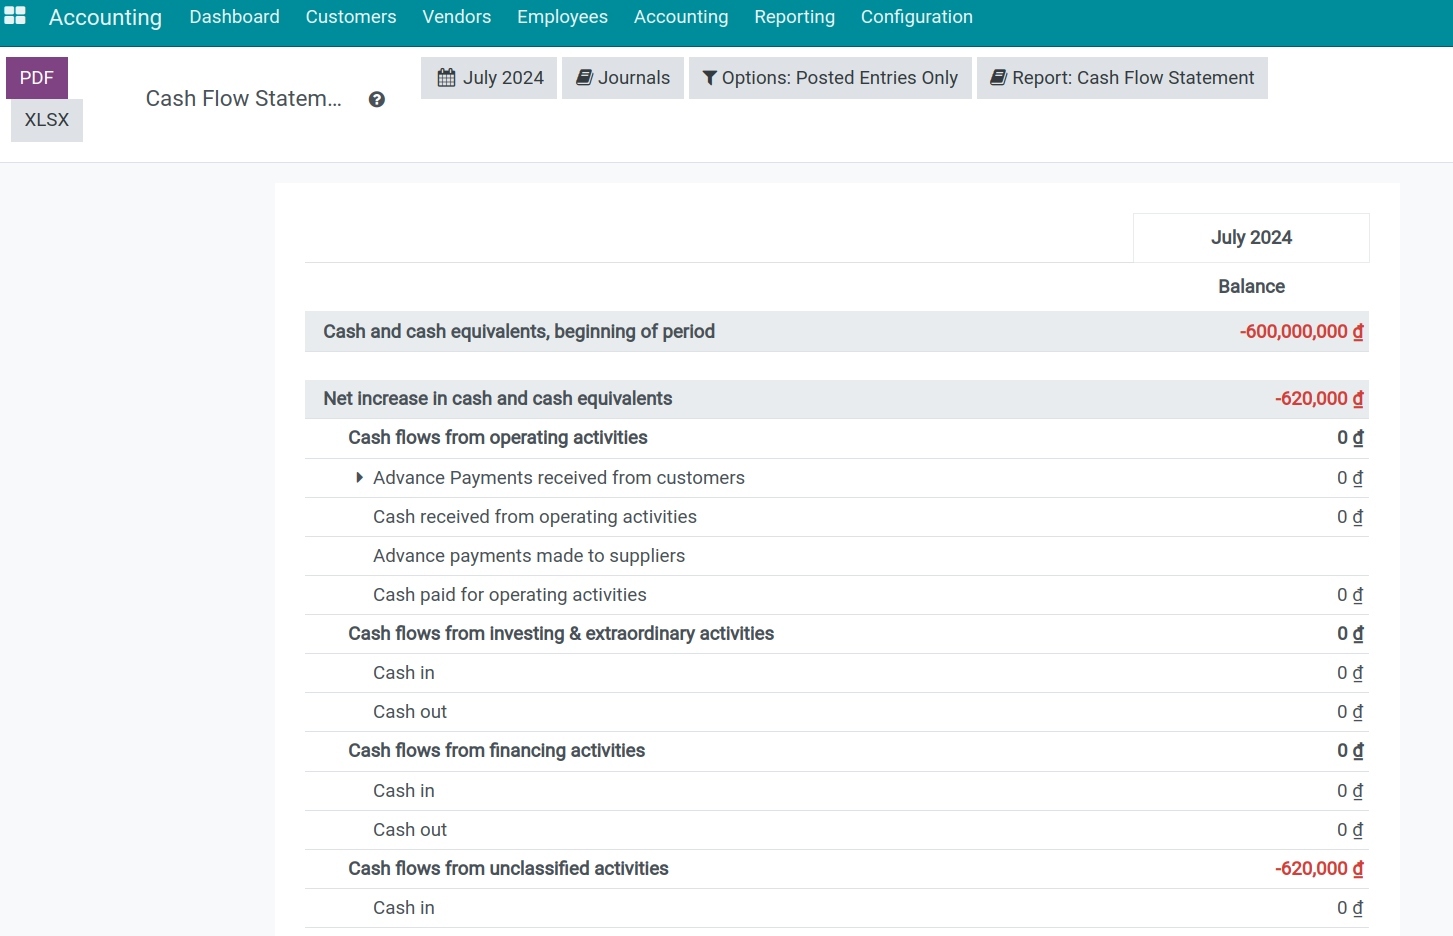Click the July 2024 column header
Image resolution: width=1453 pixels, height=936 pixels.
tap(1251, 238)
